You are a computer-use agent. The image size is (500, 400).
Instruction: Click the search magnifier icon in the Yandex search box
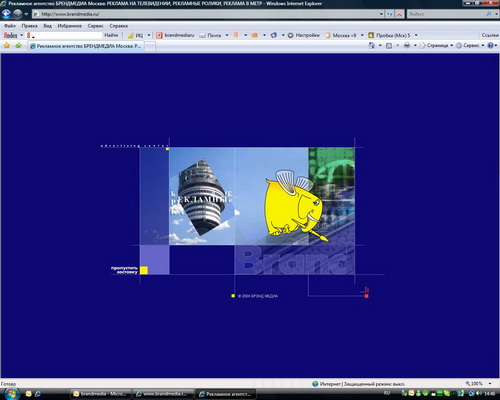pos(489,14)
